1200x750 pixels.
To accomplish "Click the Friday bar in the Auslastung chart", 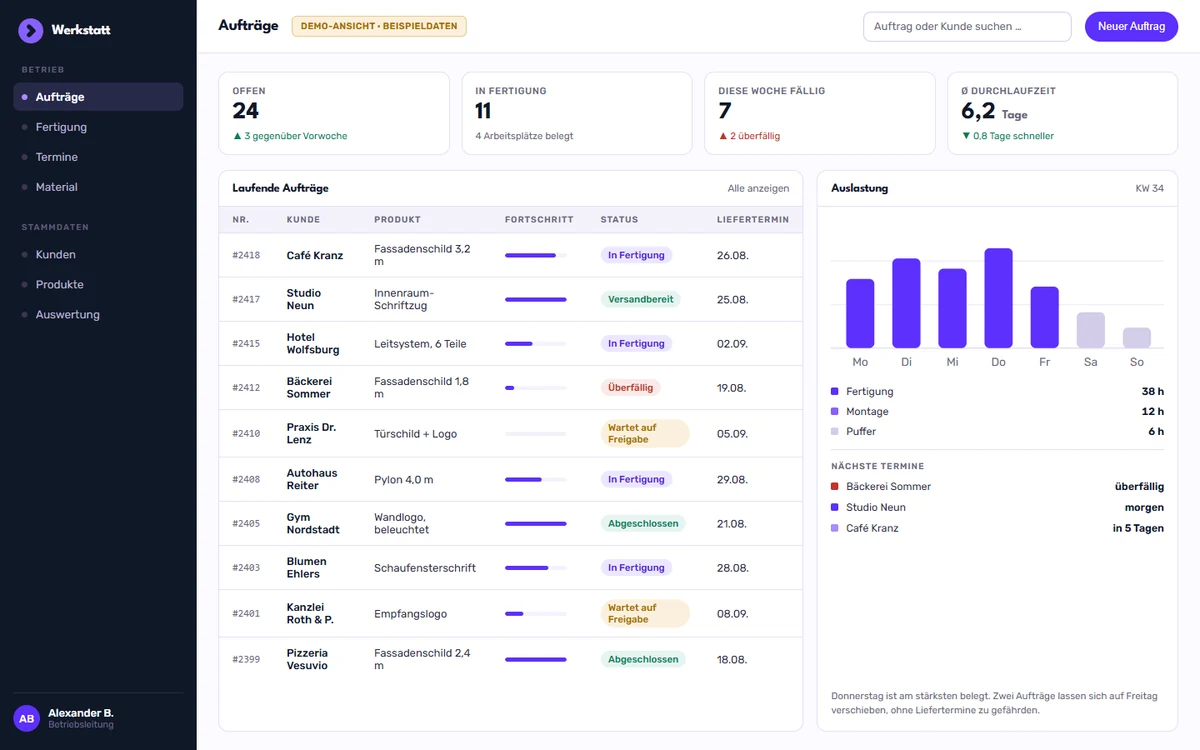I will pos(1044,317).
